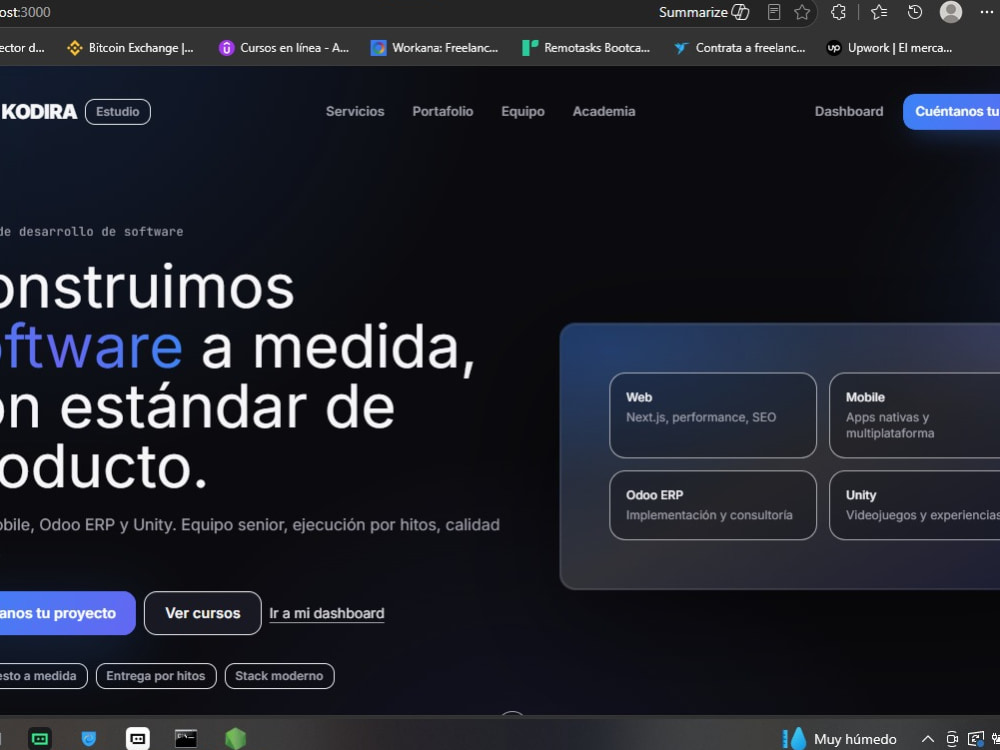Add page to favorites with star icon

802,12
